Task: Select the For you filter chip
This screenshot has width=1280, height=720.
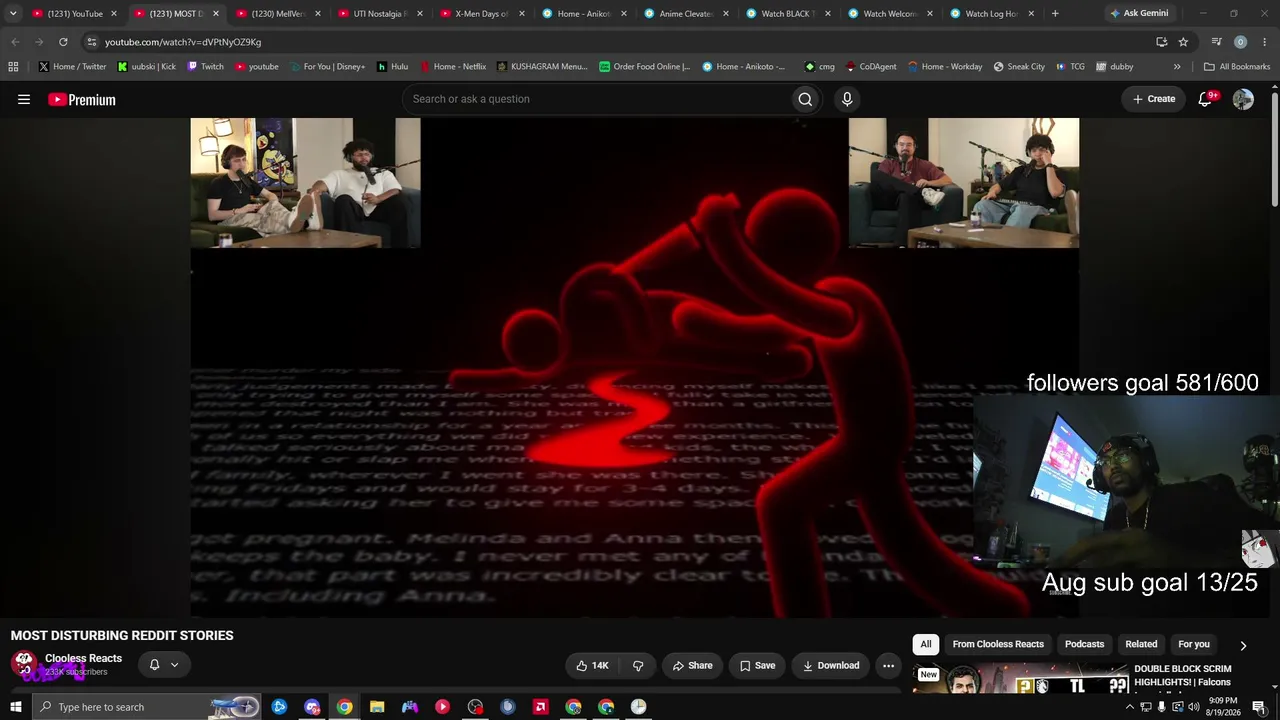Action: pyautogui.click(x=1194, y=644)
